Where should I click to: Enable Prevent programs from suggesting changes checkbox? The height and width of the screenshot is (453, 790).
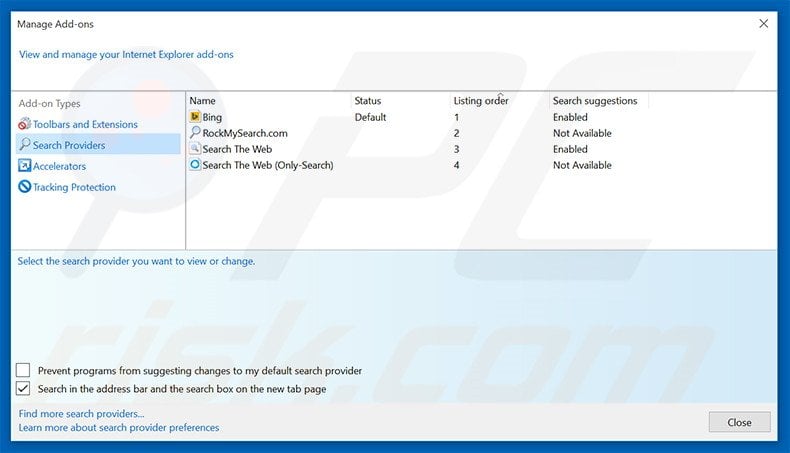tap(23, 370)
